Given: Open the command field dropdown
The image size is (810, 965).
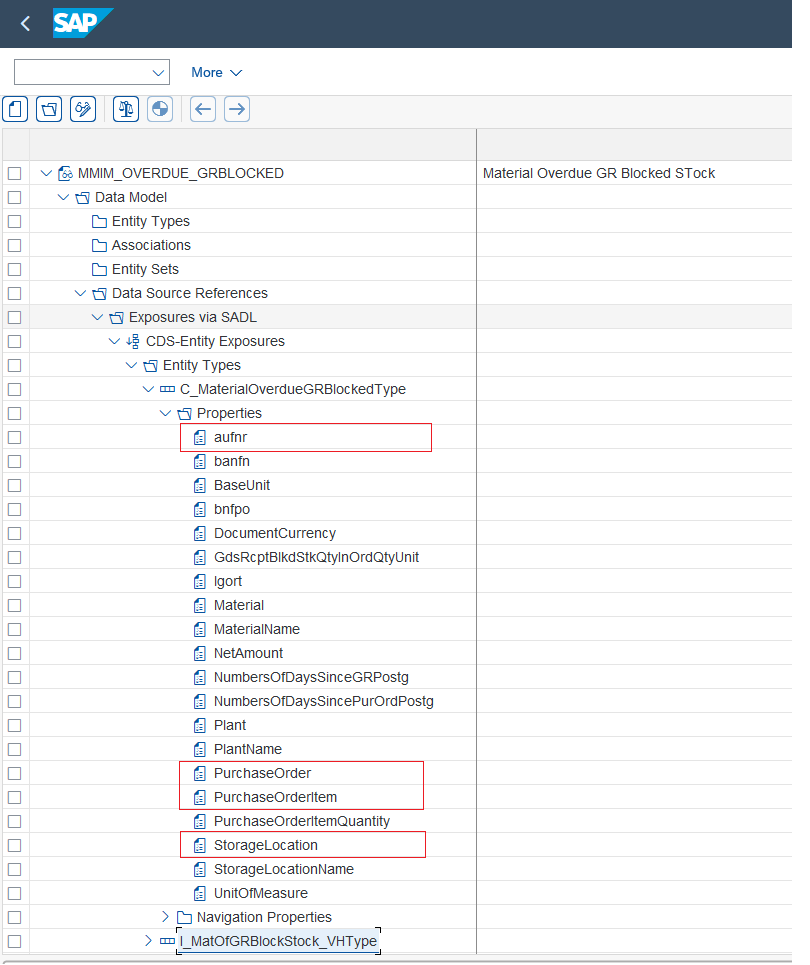Looking at the screenshot, I should pyautogui.click(x=158, y=73).
